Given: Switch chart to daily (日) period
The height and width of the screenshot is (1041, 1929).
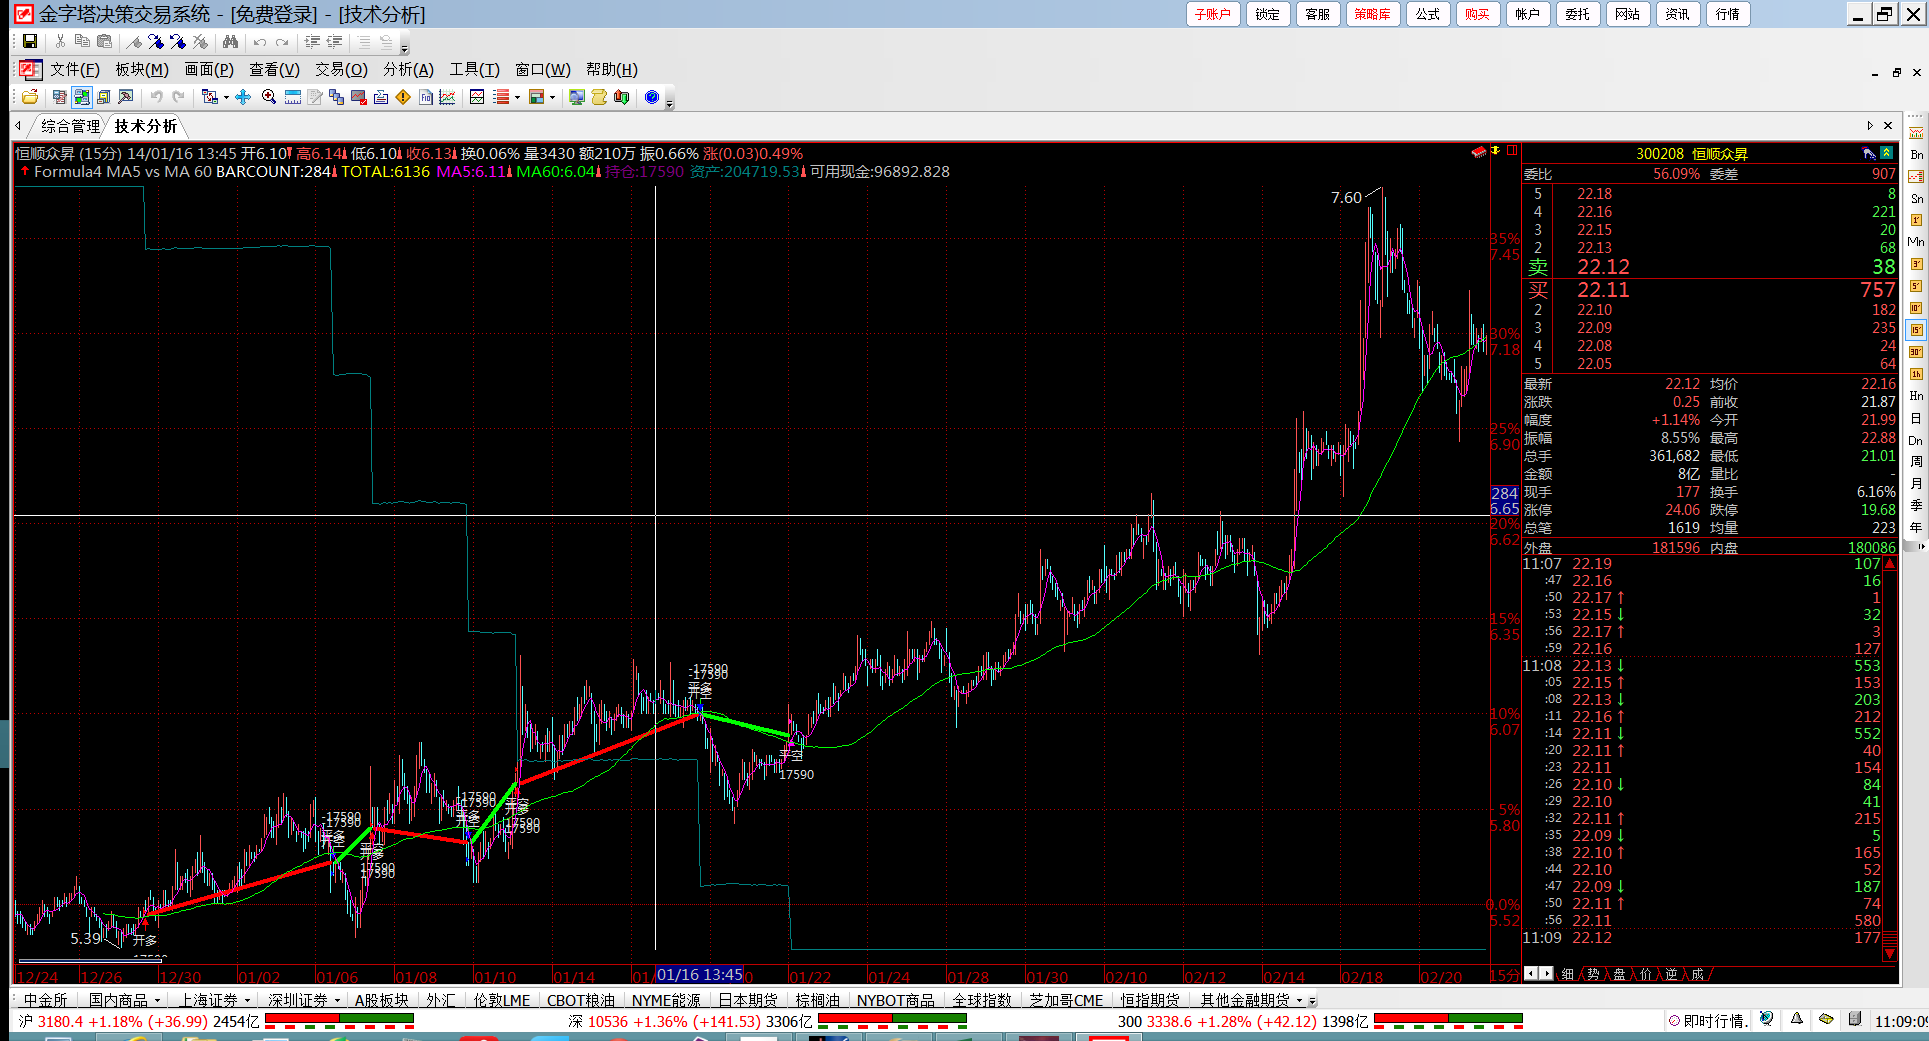Looking at the screenshot, I should coord(1916,418).
